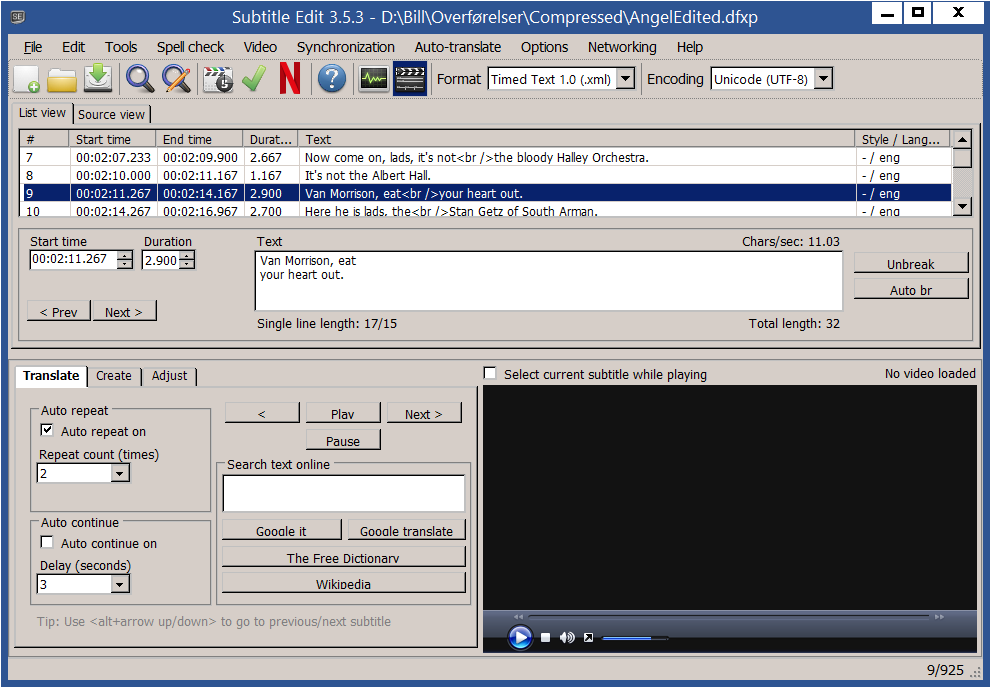Click the Start time column header
The height and width of the screenshot is (688, 991).
[x=112, y=139]
